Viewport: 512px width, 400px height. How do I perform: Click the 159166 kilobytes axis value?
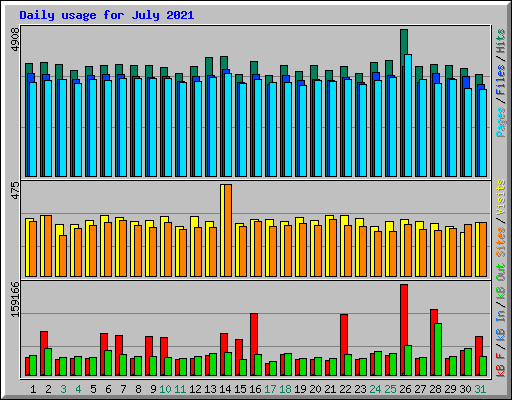coord(15,299)
